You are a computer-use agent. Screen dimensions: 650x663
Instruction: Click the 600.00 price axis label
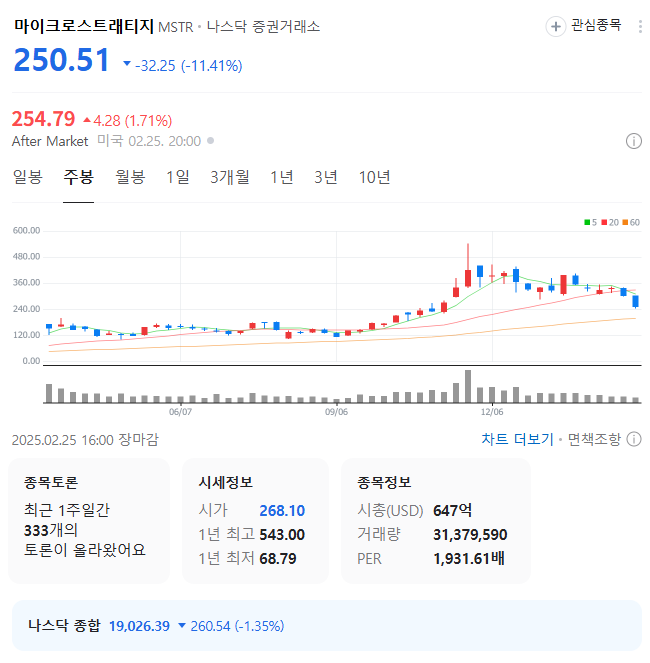coord(26,230)
